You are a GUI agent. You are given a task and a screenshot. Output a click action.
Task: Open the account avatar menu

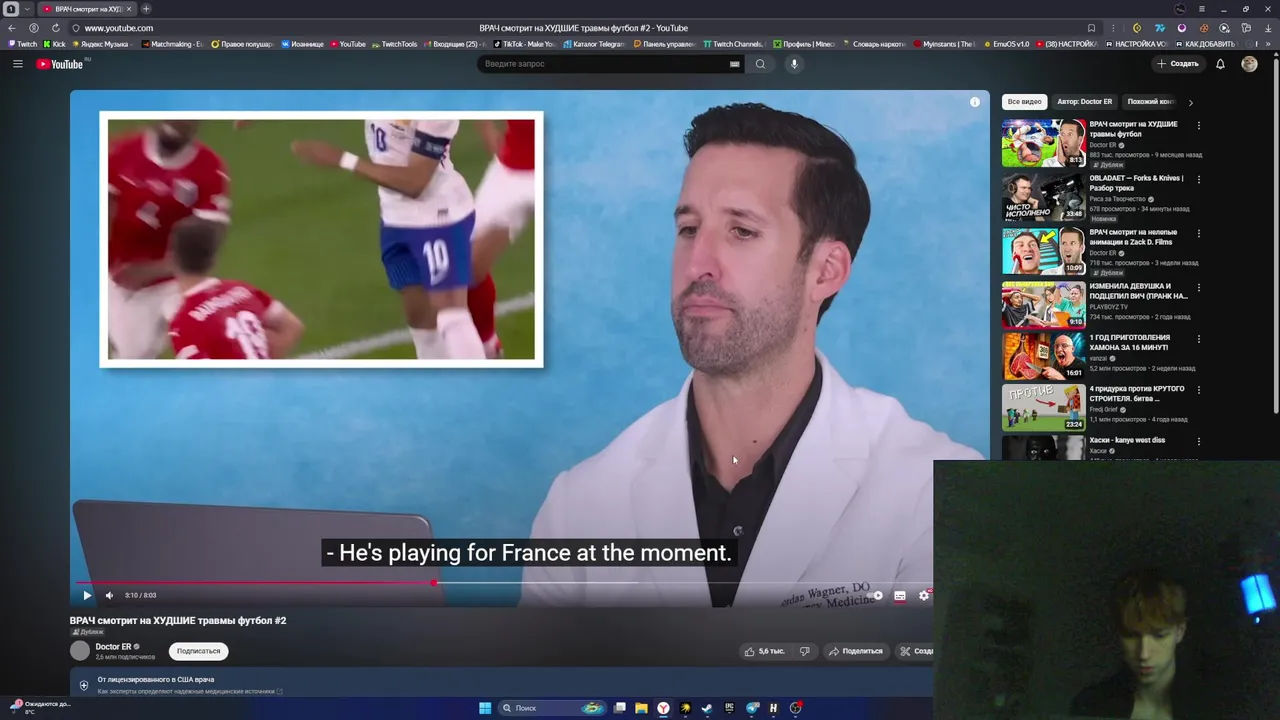pyautogui.click(x=1249, y=64)
